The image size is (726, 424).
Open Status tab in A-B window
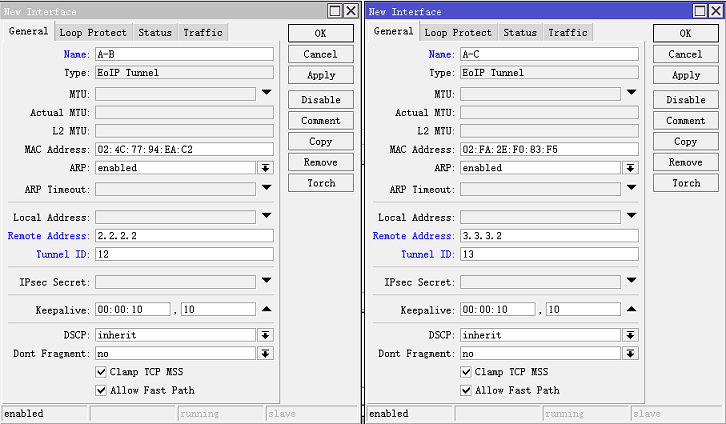pos(155,33)
